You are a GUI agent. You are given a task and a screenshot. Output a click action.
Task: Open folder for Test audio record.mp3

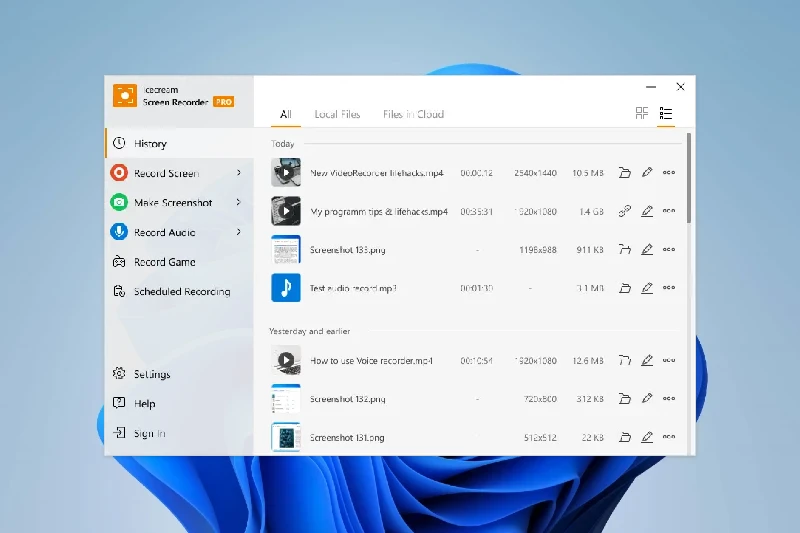click(625, 288)
